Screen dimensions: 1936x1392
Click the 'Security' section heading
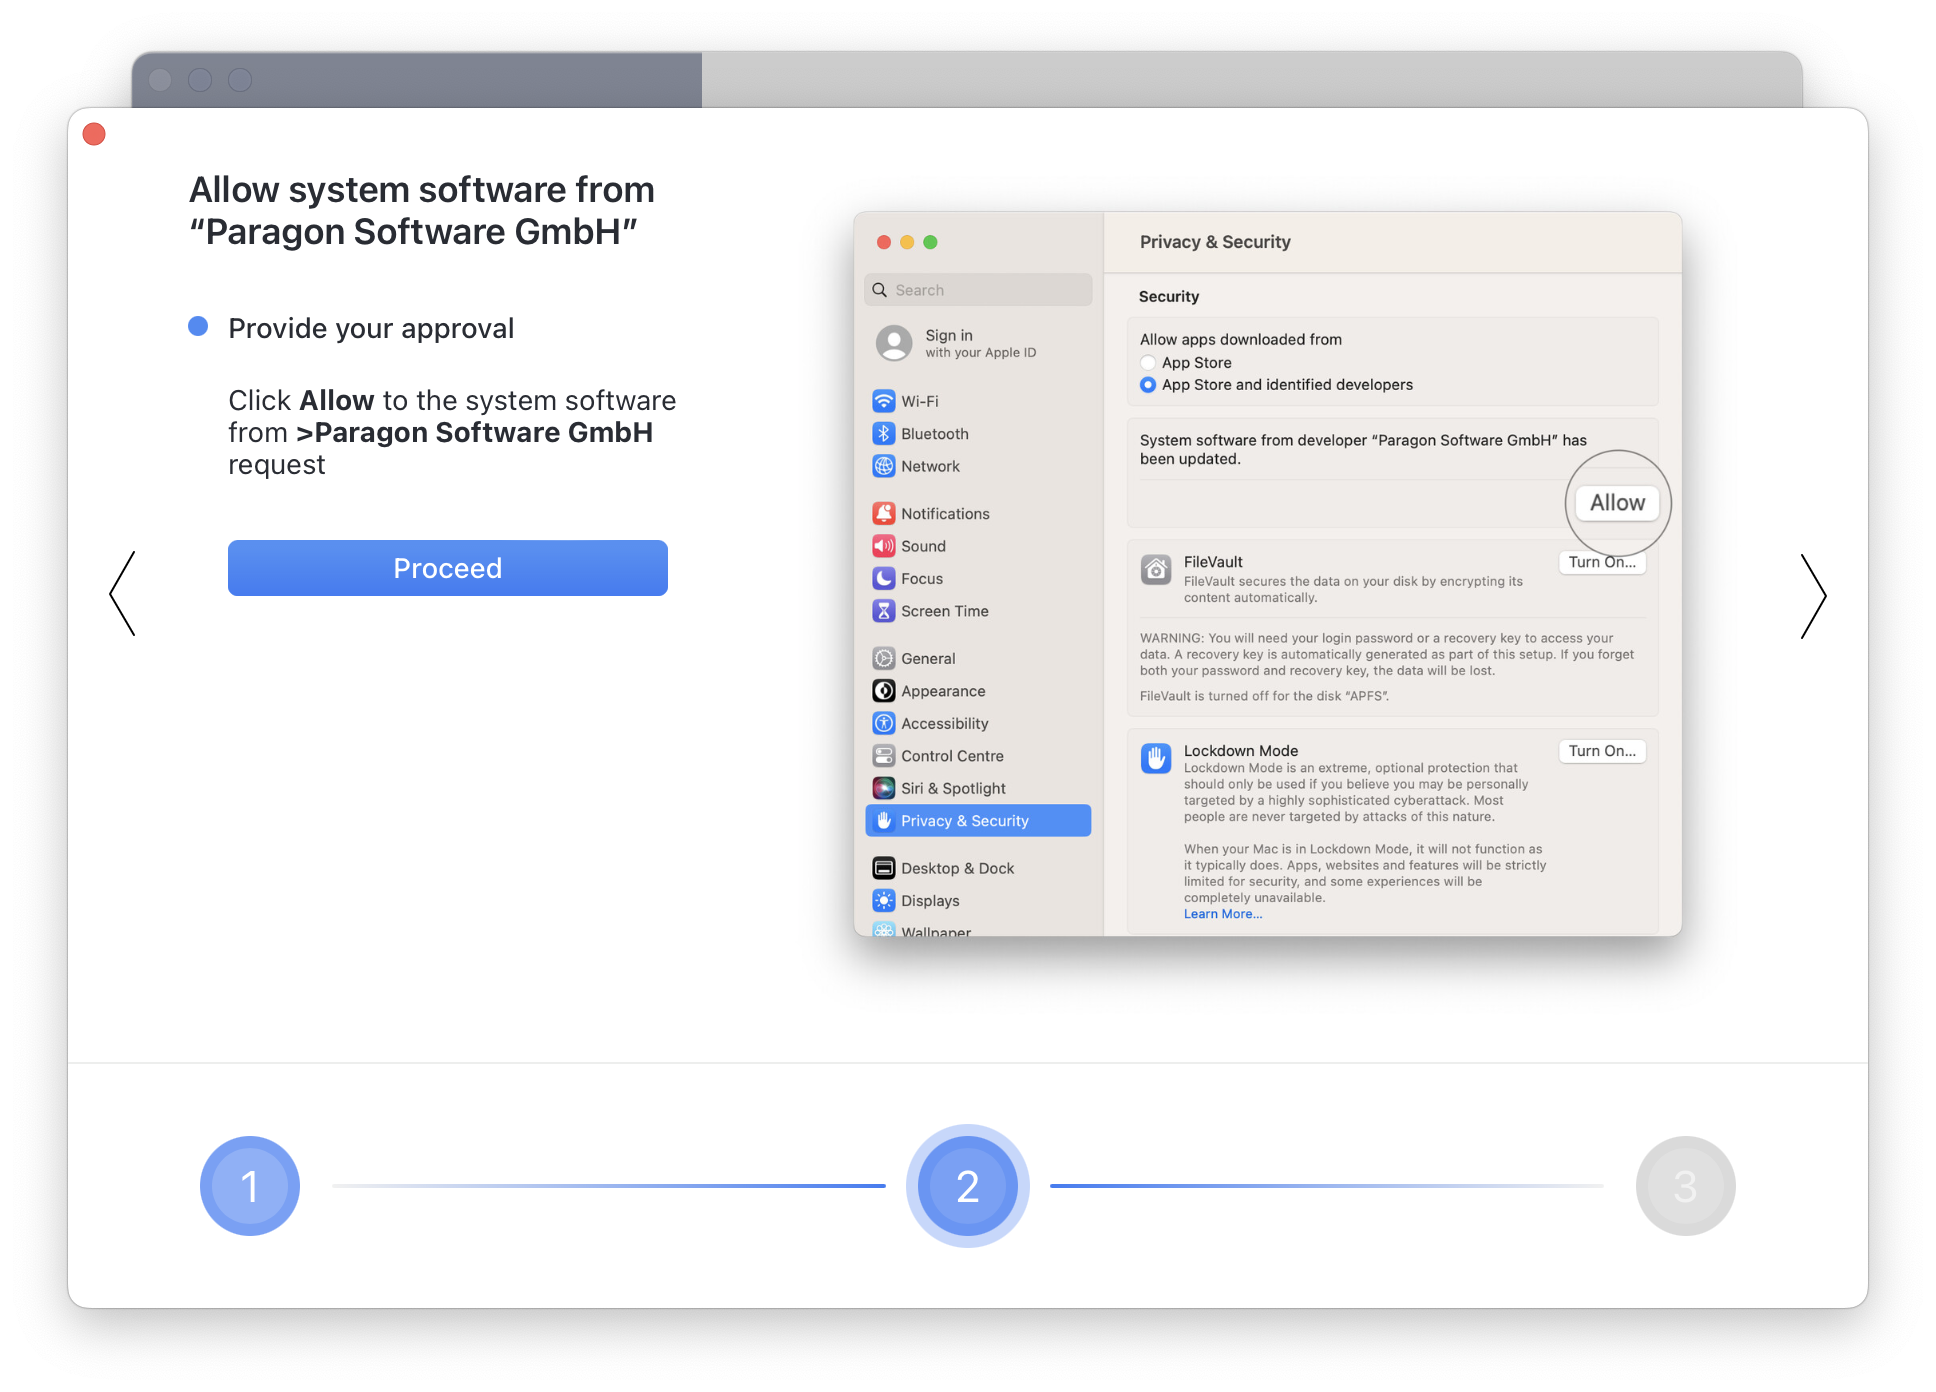click(x=1168, y=297)
